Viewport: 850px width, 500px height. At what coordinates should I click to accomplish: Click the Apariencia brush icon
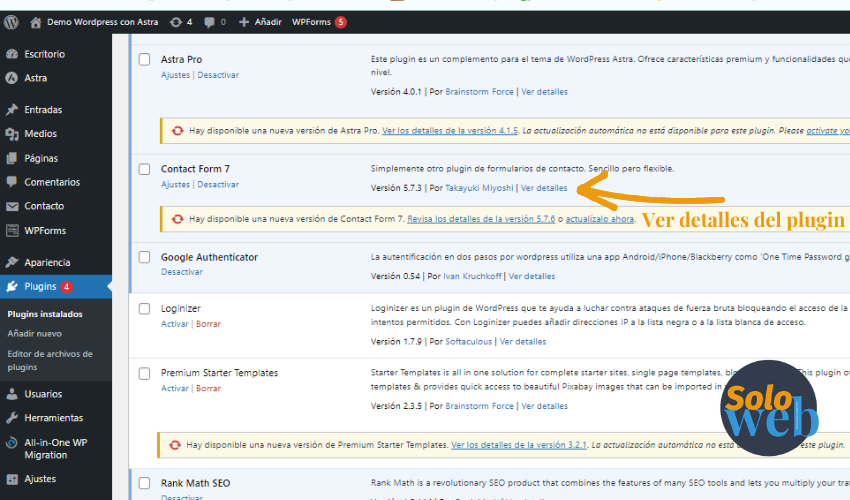pos(12,262)
